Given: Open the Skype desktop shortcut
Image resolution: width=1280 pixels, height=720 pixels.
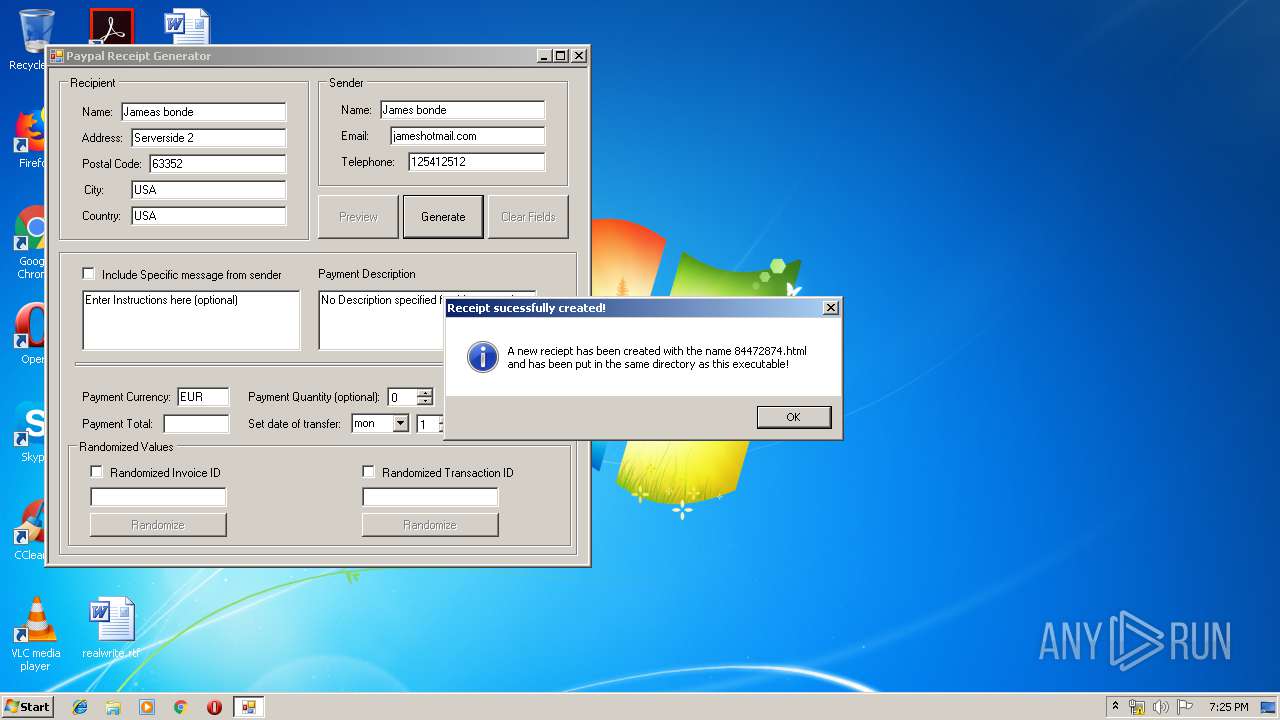Looking at the screenshot, I should point(30,431).
